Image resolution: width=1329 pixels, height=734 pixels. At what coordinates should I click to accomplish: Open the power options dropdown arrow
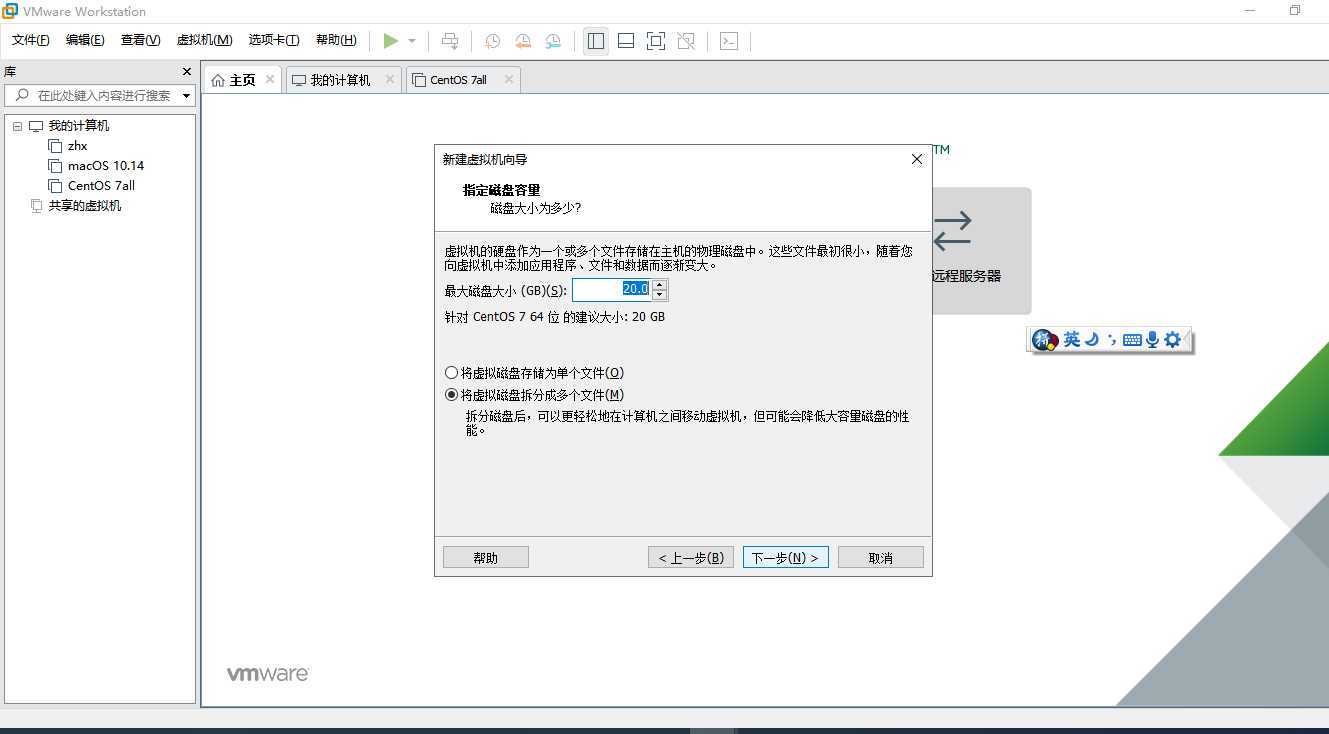(412, 41)
